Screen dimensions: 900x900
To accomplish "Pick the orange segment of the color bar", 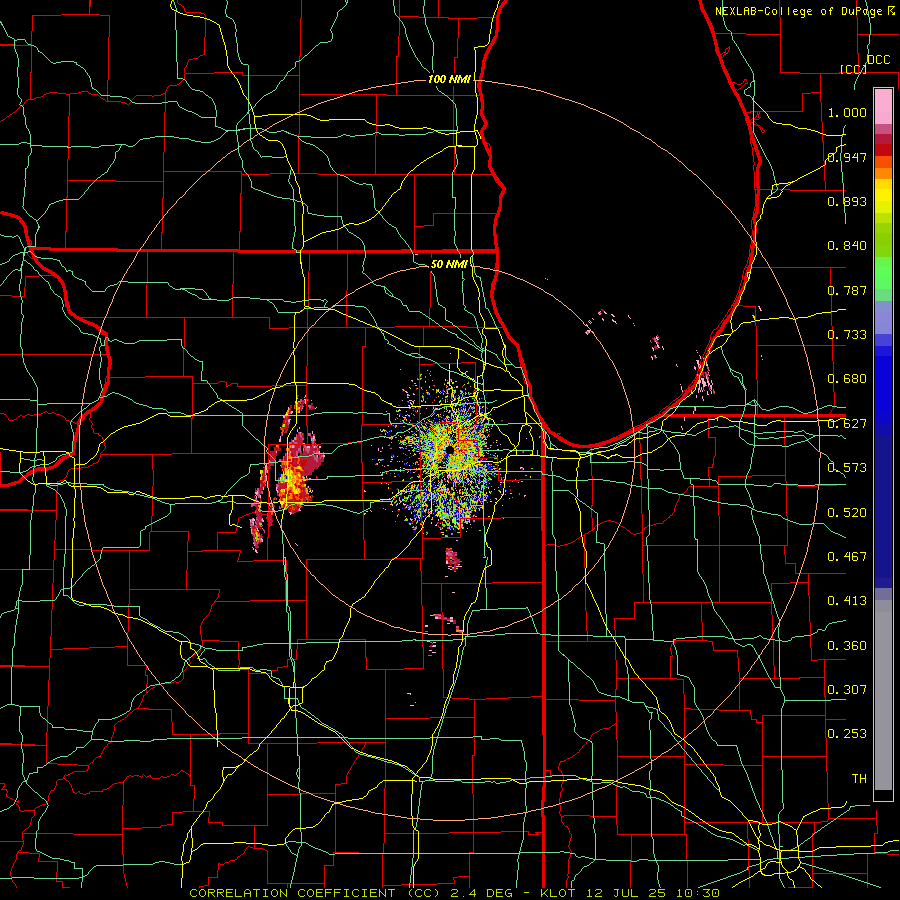I will click(883, 173).
